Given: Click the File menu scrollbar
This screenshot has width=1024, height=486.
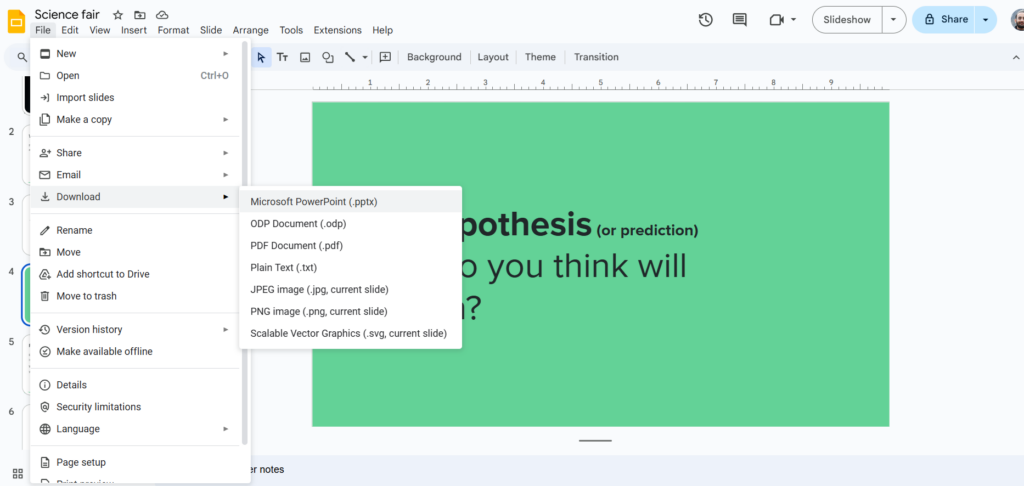Looking at the screenshot, I should pos(245,240).
